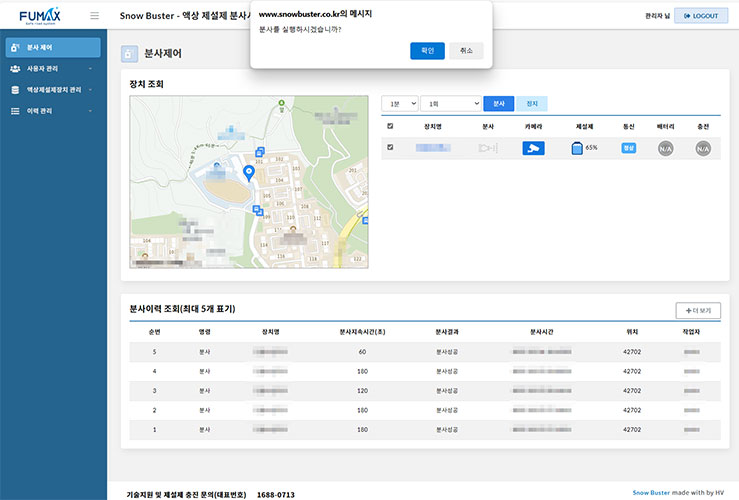Click the hamburger menu icon in header
This screenshot has height=500, width=739.
click(94, 16)
